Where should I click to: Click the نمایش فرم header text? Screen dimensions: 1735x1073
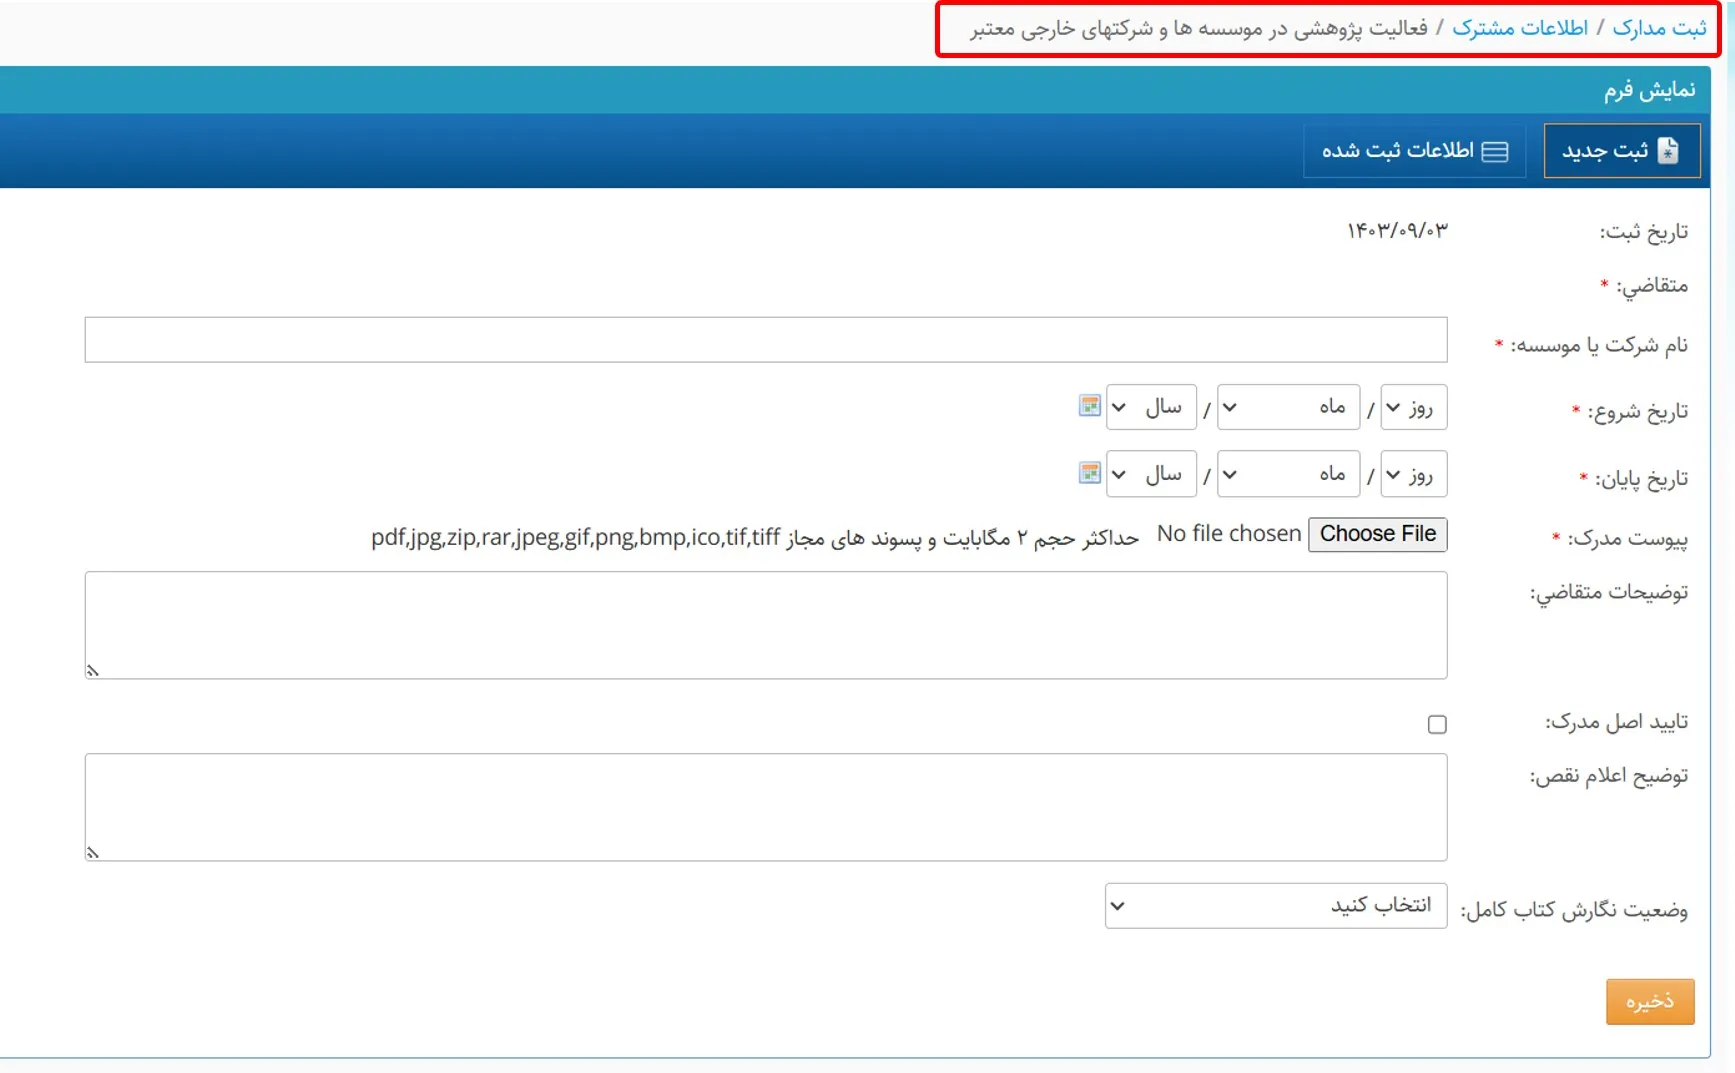1650,90
